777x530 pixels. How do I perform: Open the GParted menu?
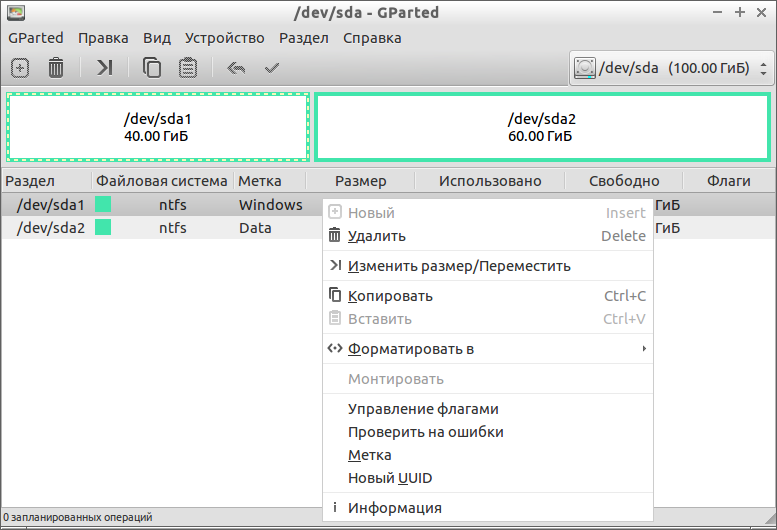click(x=36, y=38)
